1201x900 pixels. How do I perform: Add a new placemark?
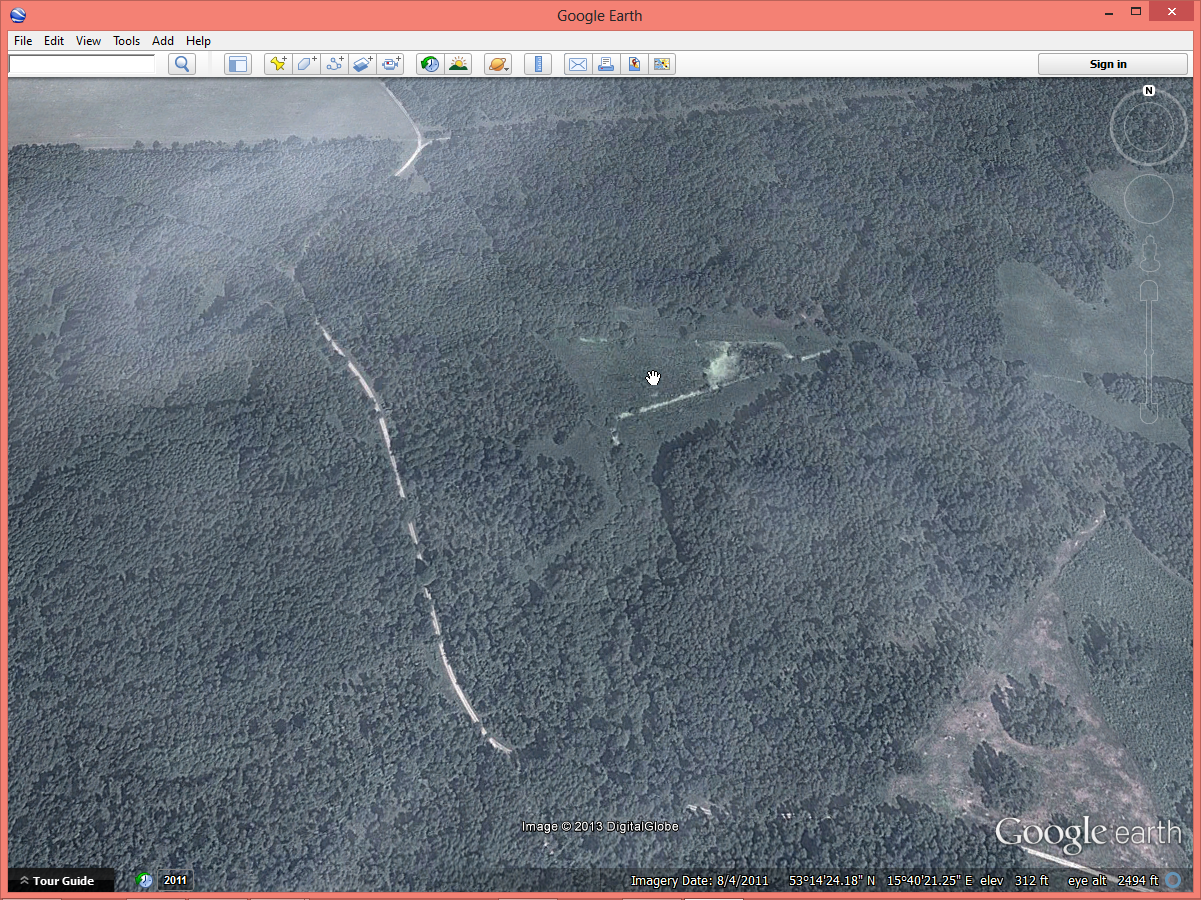278,64
